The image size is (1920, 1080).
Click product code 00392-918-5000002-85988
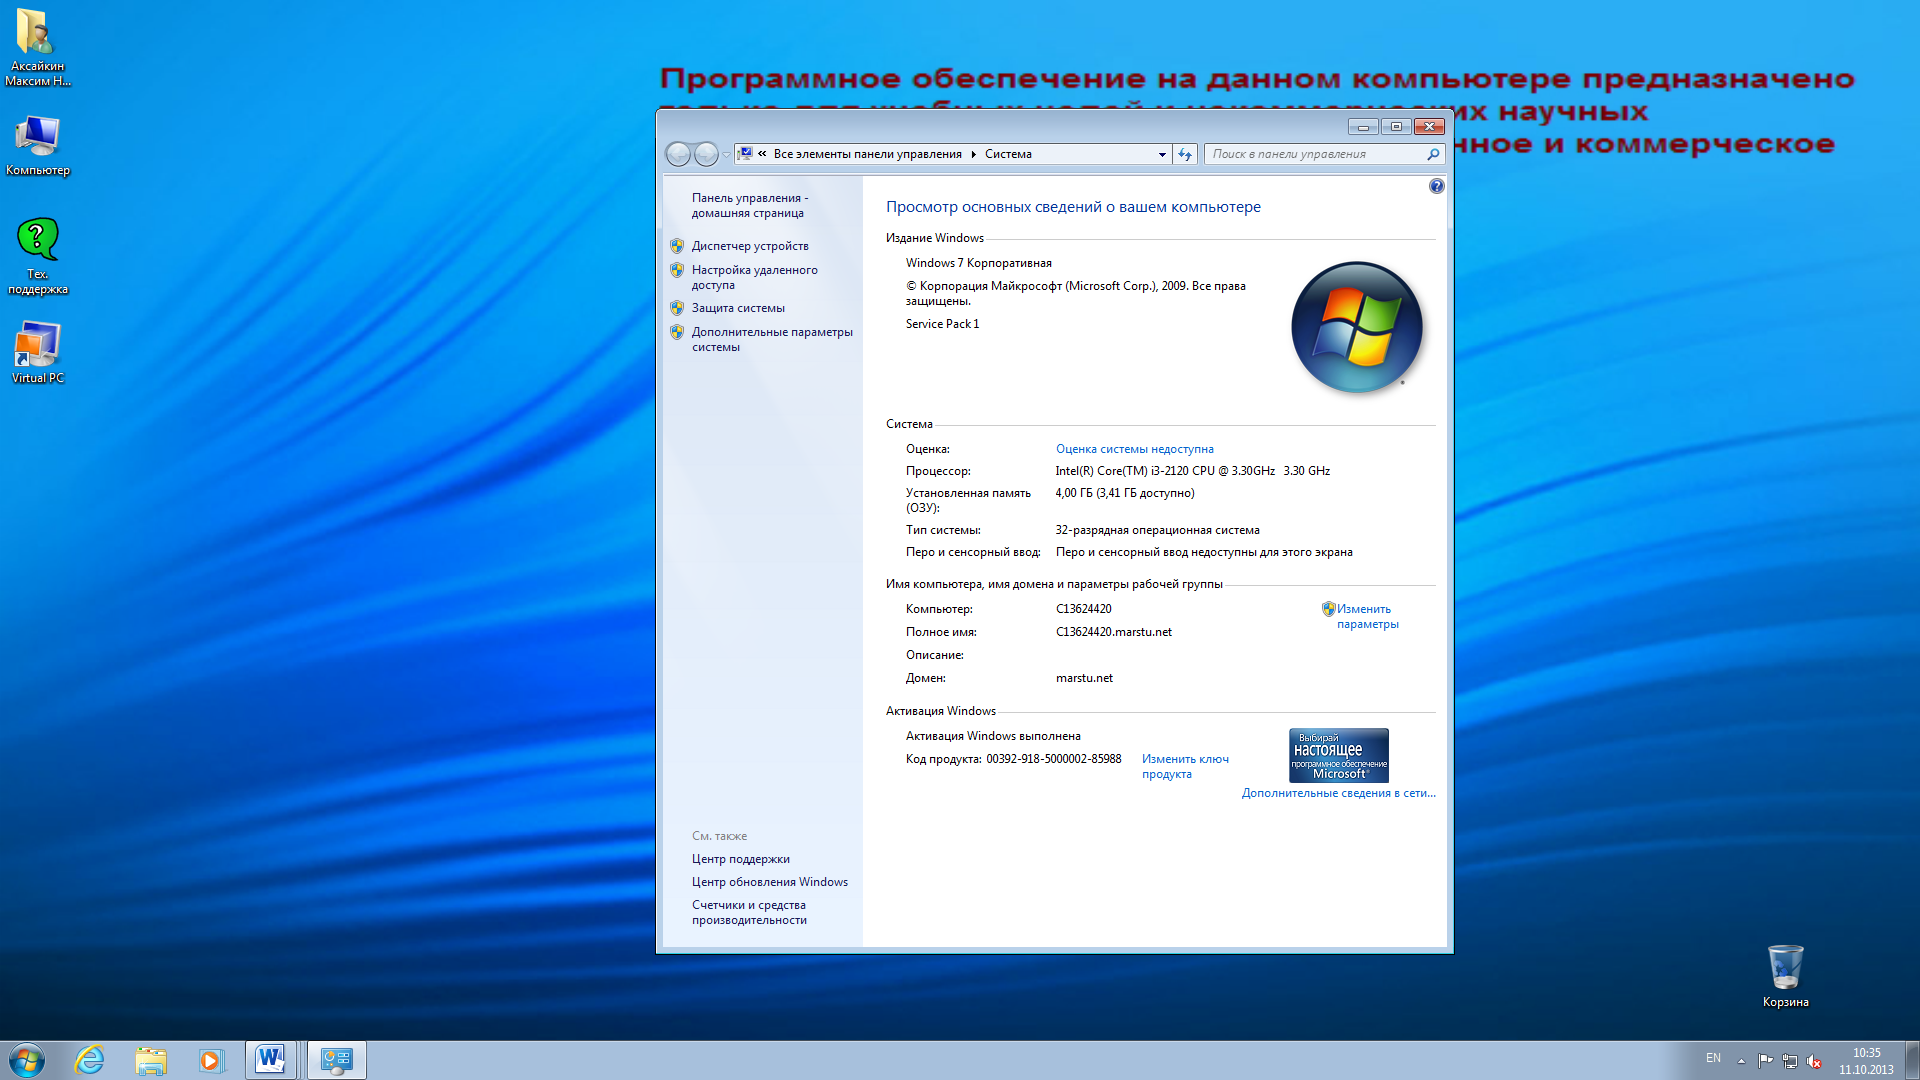(1053, 759)
